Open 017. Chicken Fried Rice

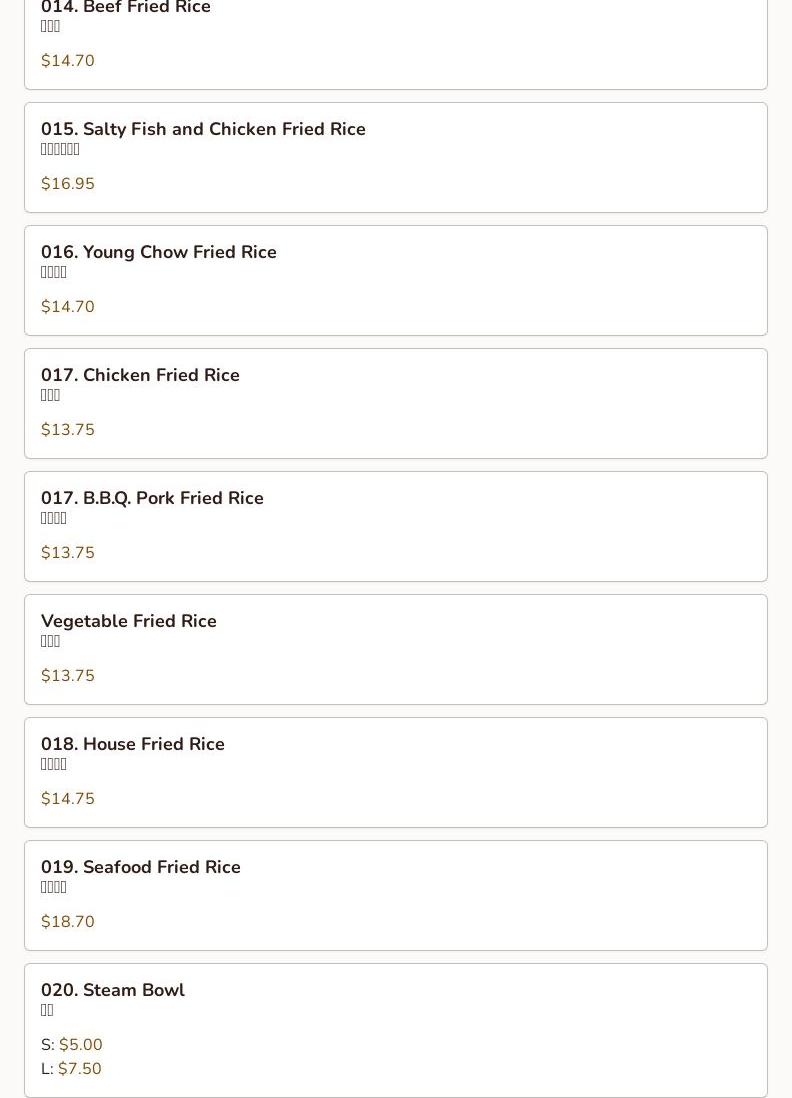pyautogui.click(x=140, y=375)
